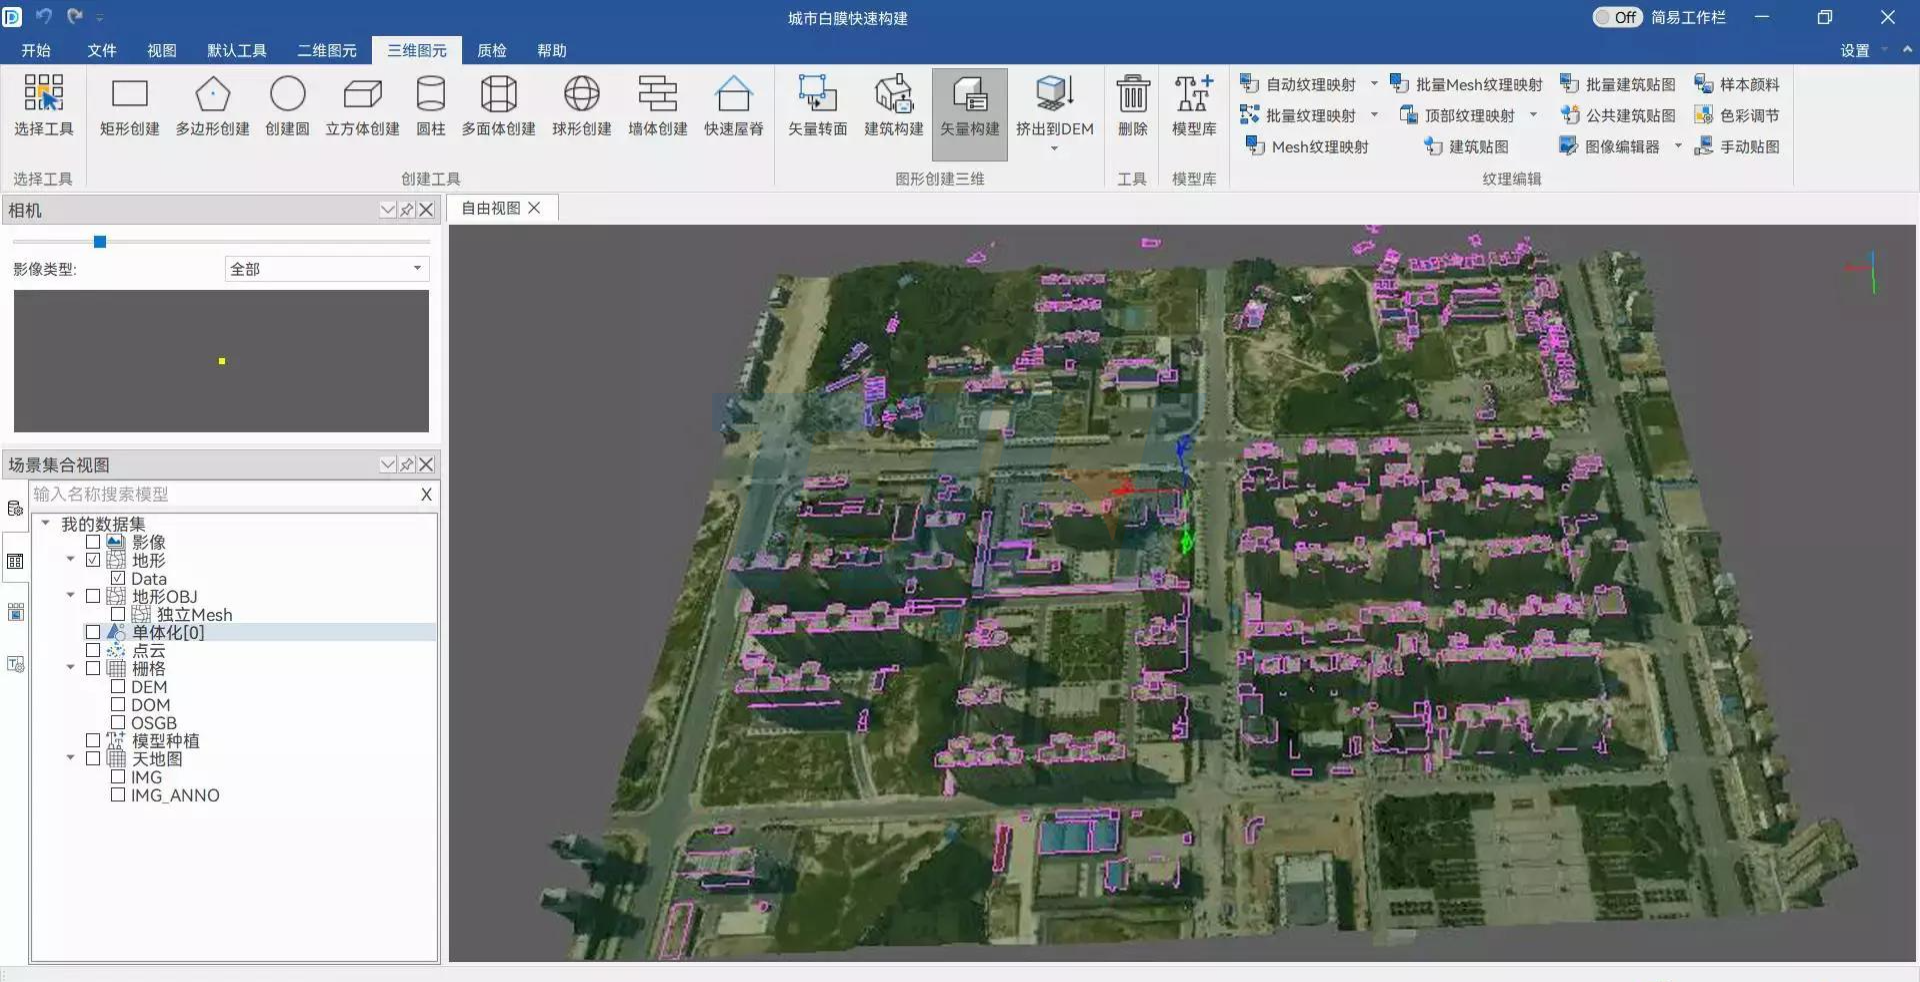1920x982 pixels.
Task: Open the 影像类型 dropdown showing 全部
Action: 326,269
